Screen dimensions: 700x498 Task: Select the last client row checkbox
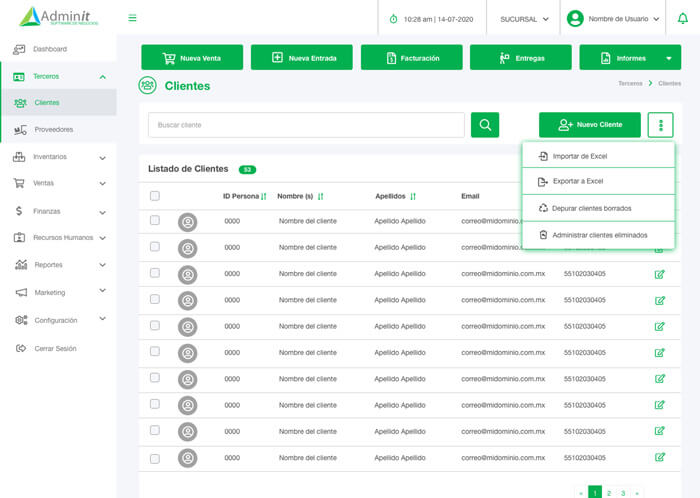tap(155, 457)
